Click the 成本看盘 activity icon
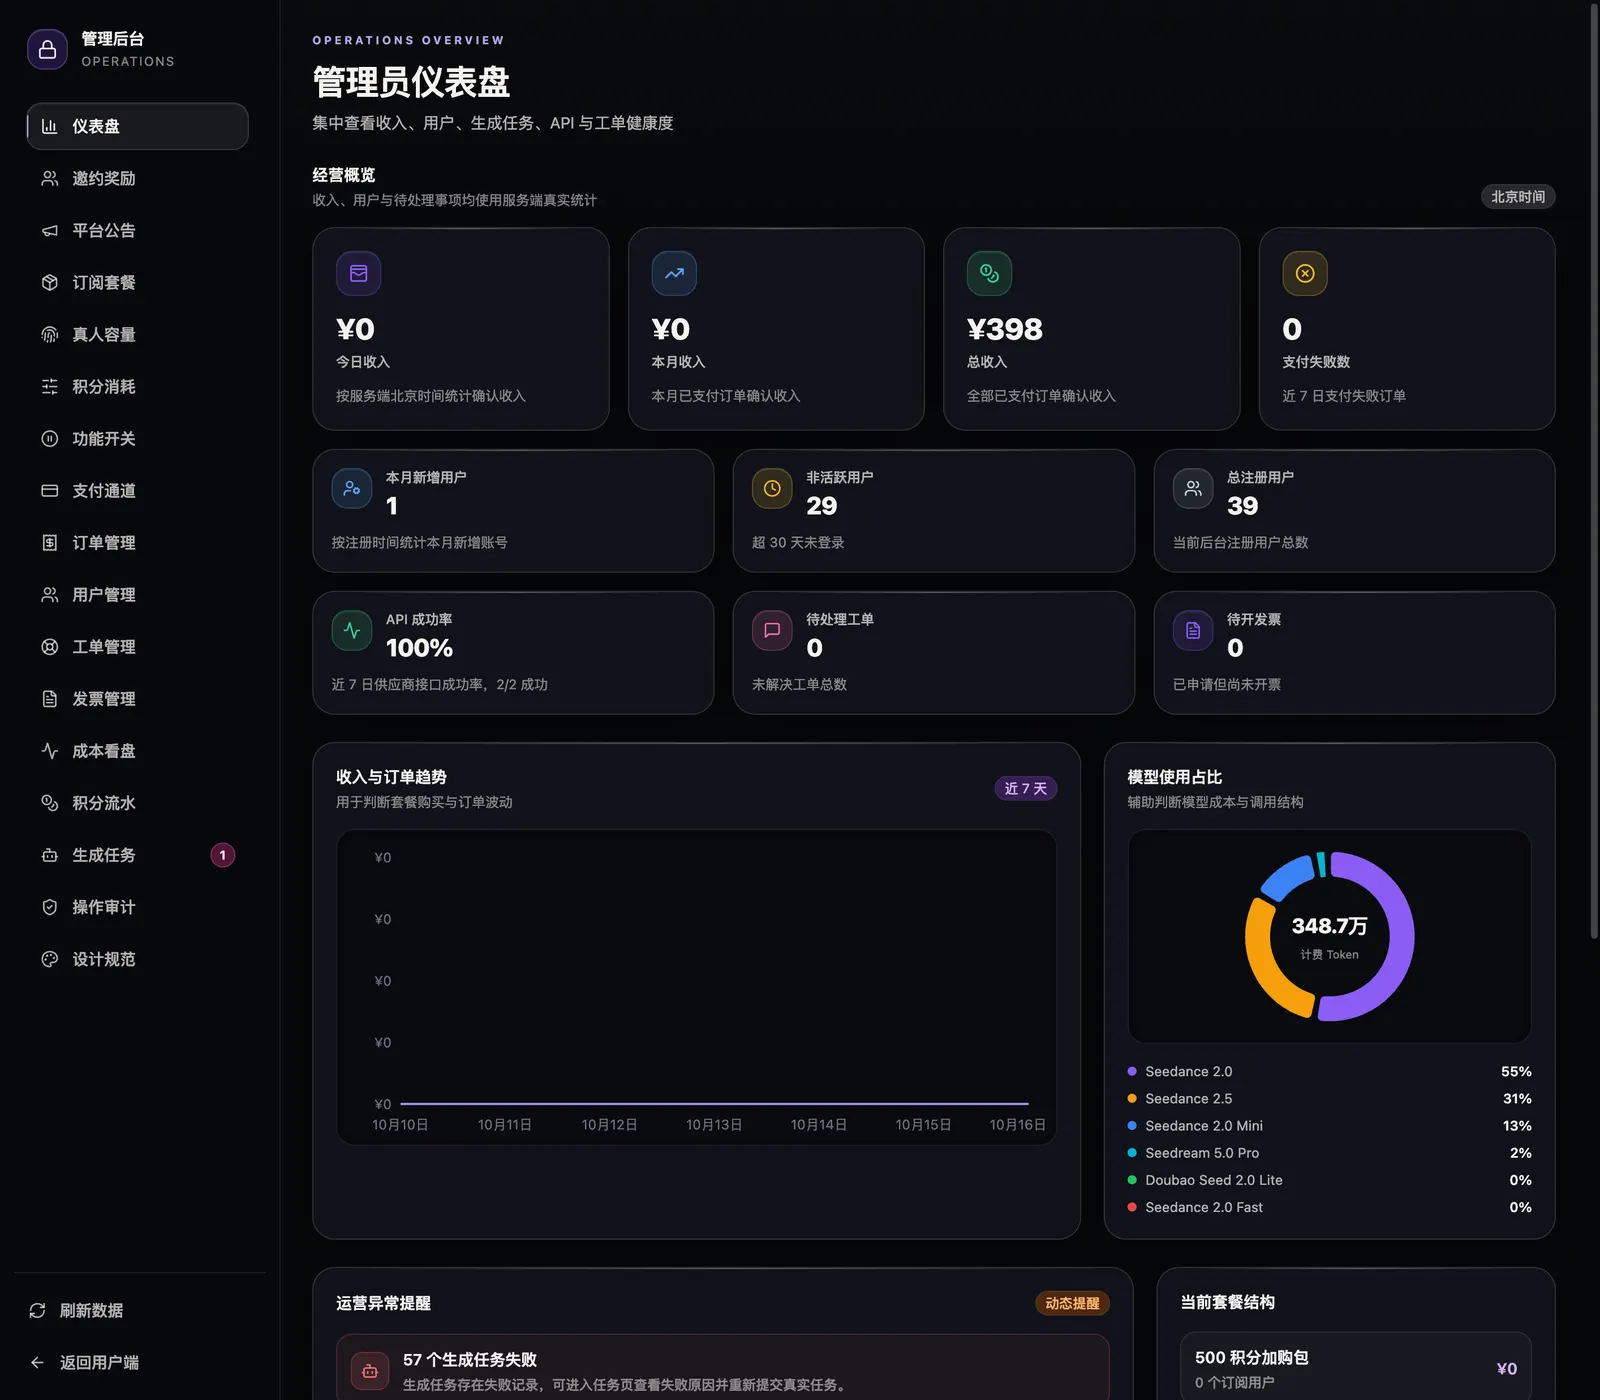 tap(49, 750)
